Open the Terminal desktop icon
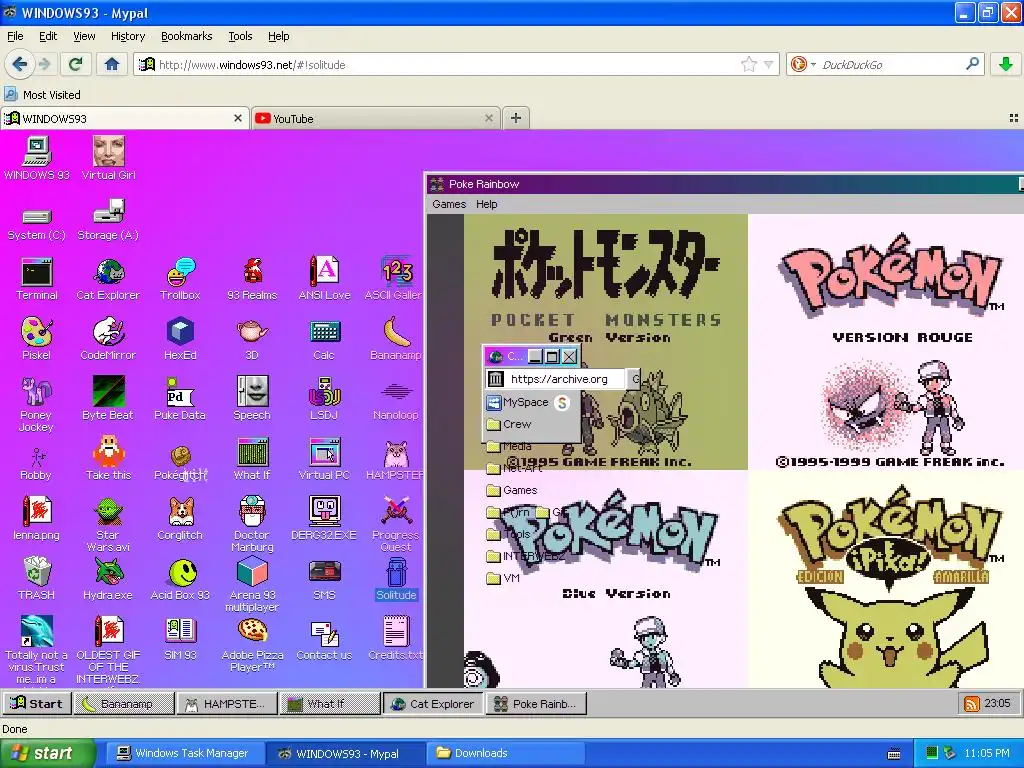This screenshot has width=1024, height=768. (x=37, y=279)
